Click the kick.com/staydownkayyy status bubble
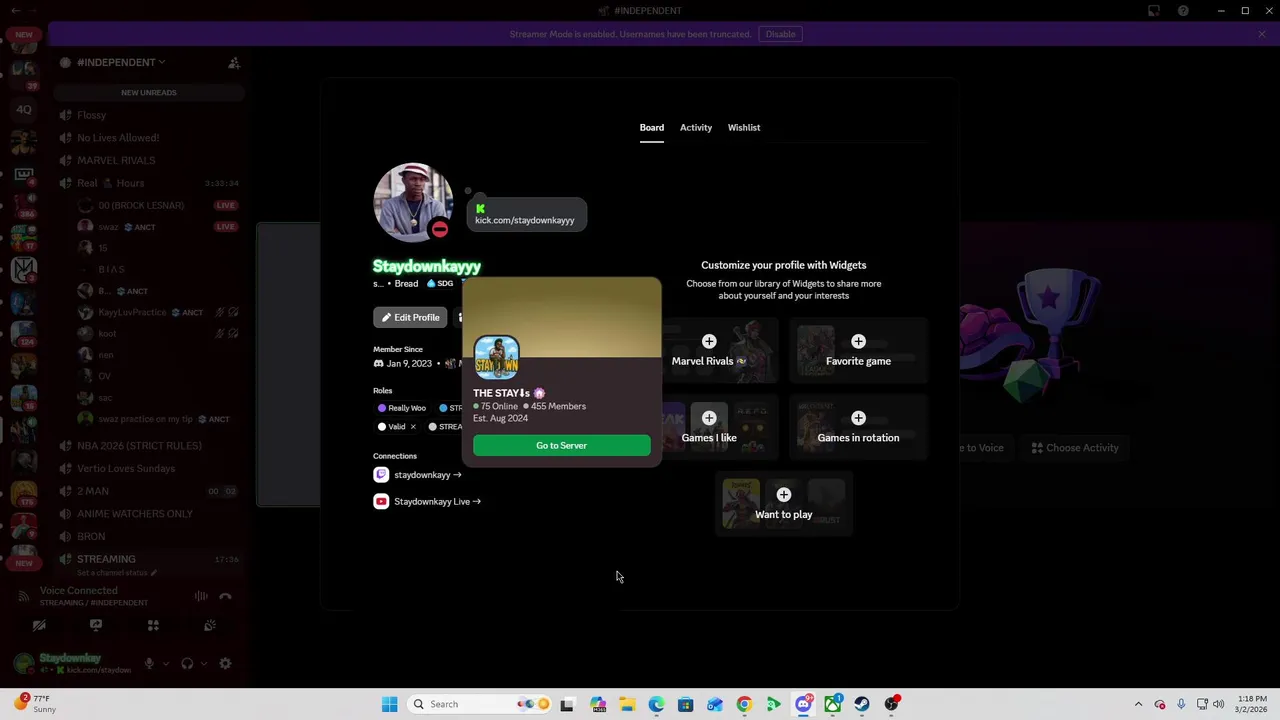The height and width of the screenshot is (720, 1280). (x=525, y=215)
